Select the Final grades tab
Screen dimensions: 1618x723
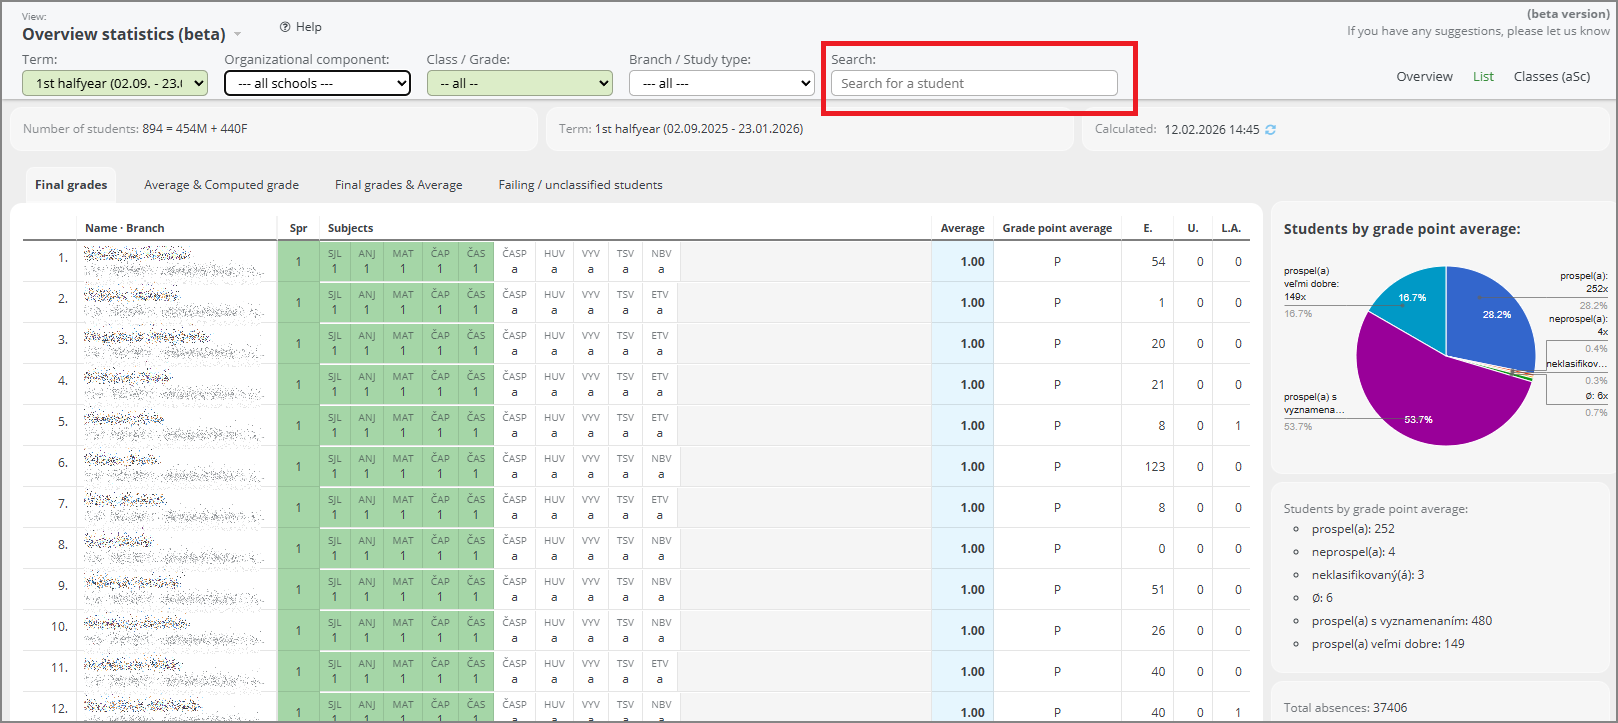[x=71, y=185]
